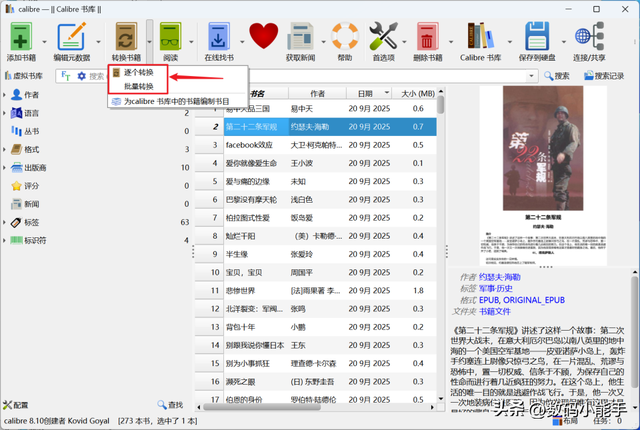This screenshot has height=430, width=640.
Task: Open the tag link 军事-历史
Action: coord(496,288)
